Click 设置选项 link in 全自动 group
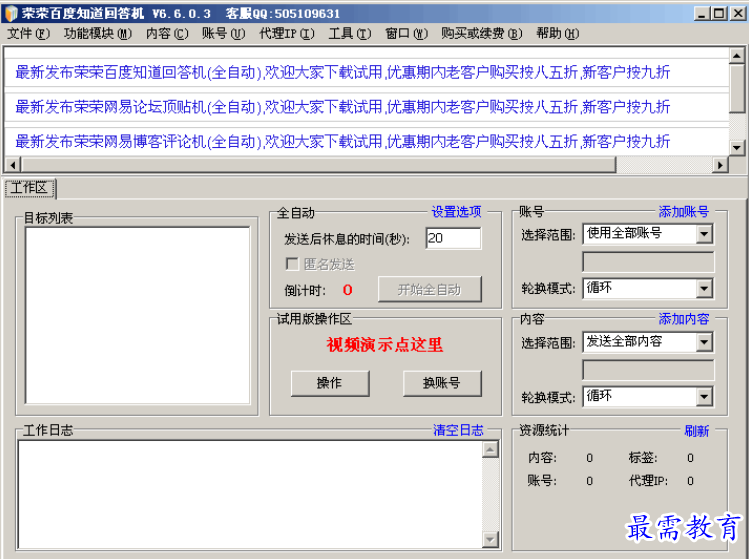This screenshot has width=749, height=559. tap(456, 212)
